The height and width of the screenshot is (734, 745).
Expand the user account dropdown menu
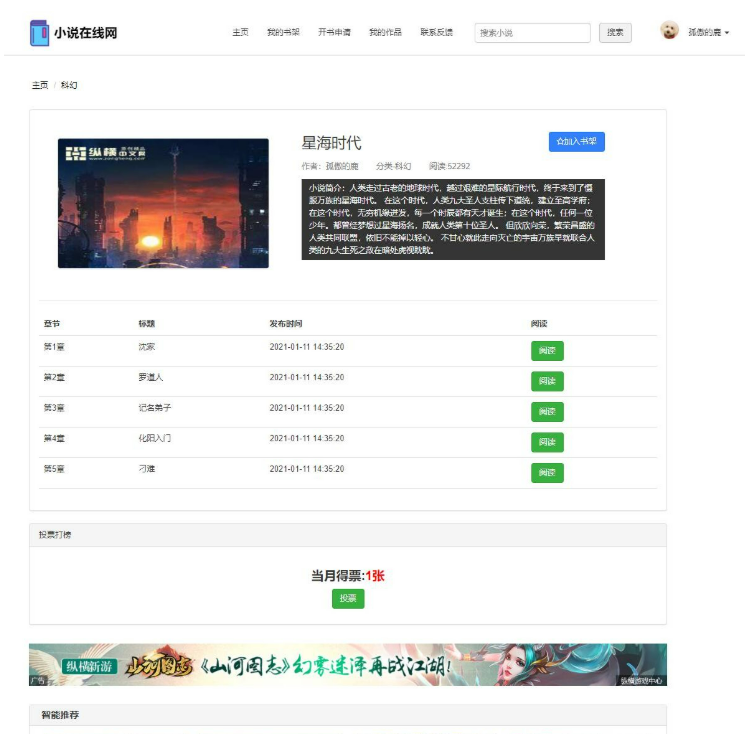click(x=708, y=32)
